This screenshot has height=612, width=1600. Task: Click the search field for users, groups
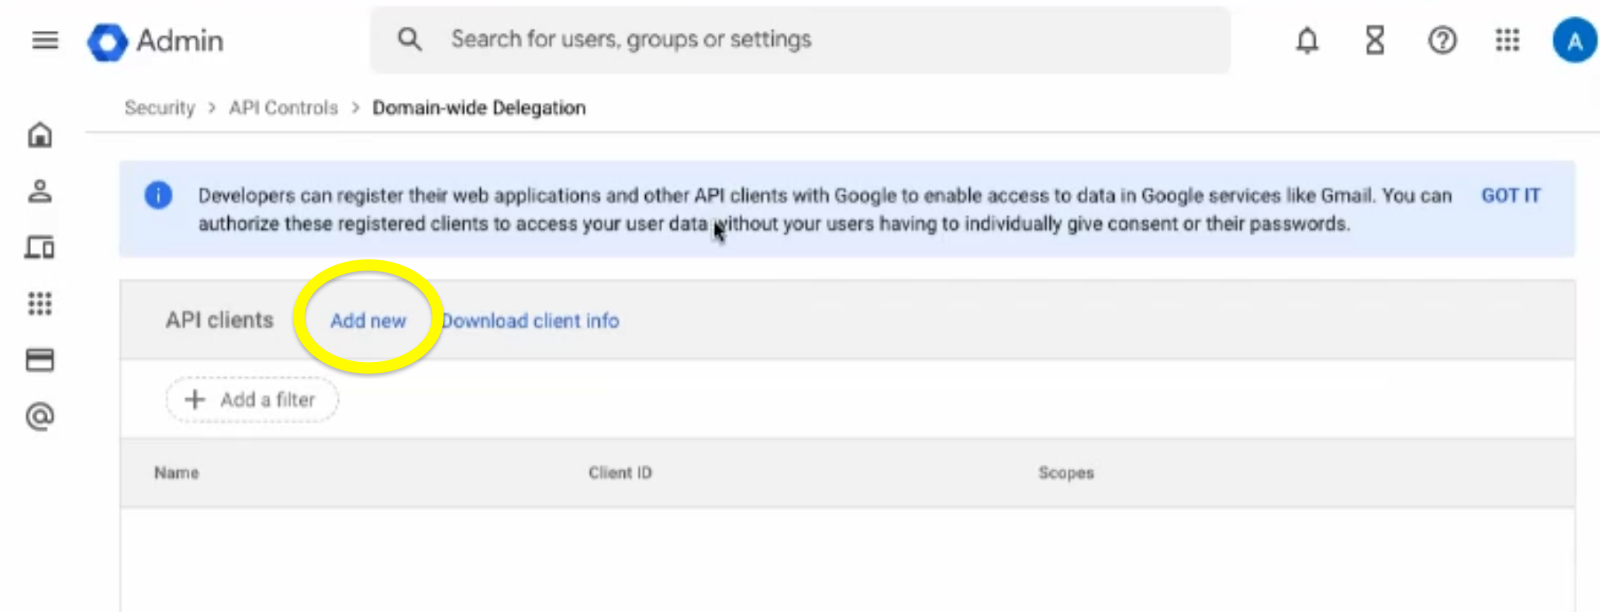(800, 40)
